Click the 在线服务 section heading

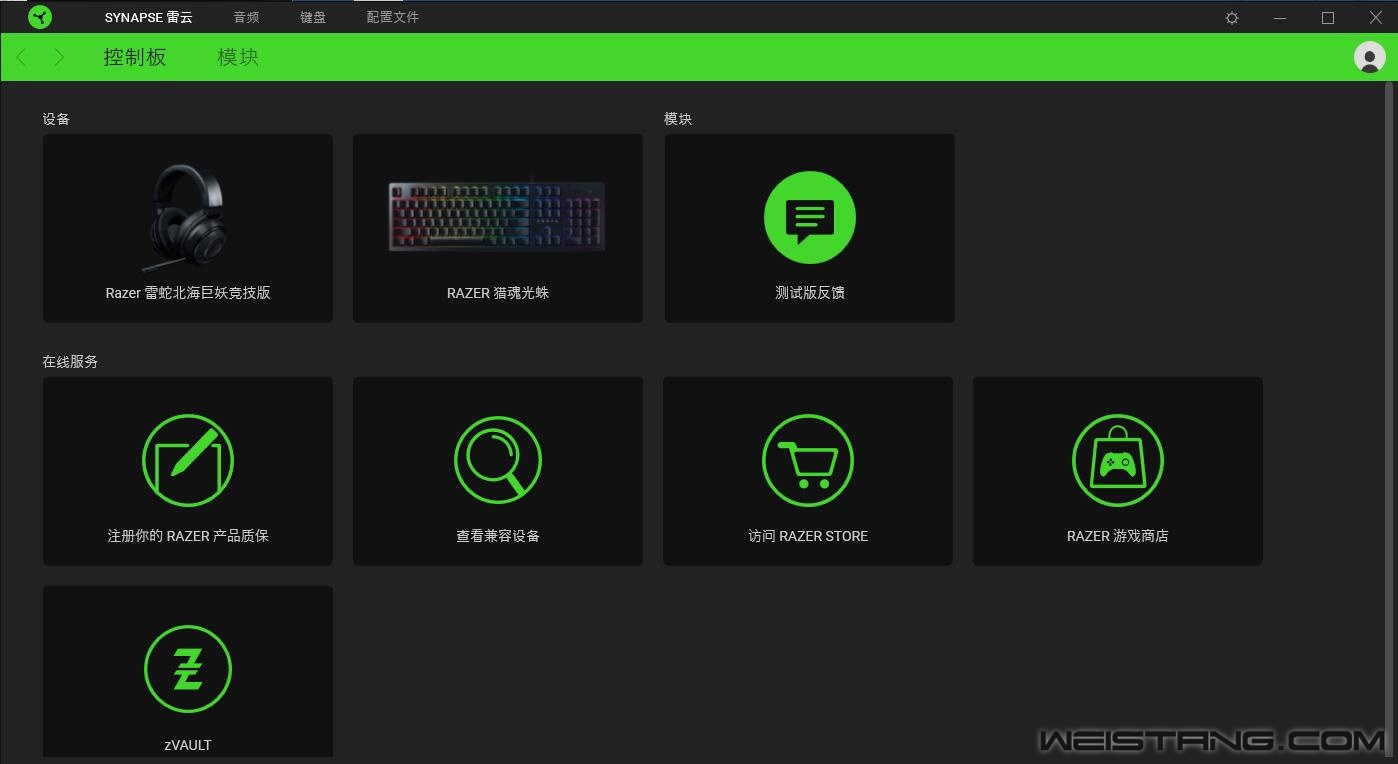(x=70, y=362)
